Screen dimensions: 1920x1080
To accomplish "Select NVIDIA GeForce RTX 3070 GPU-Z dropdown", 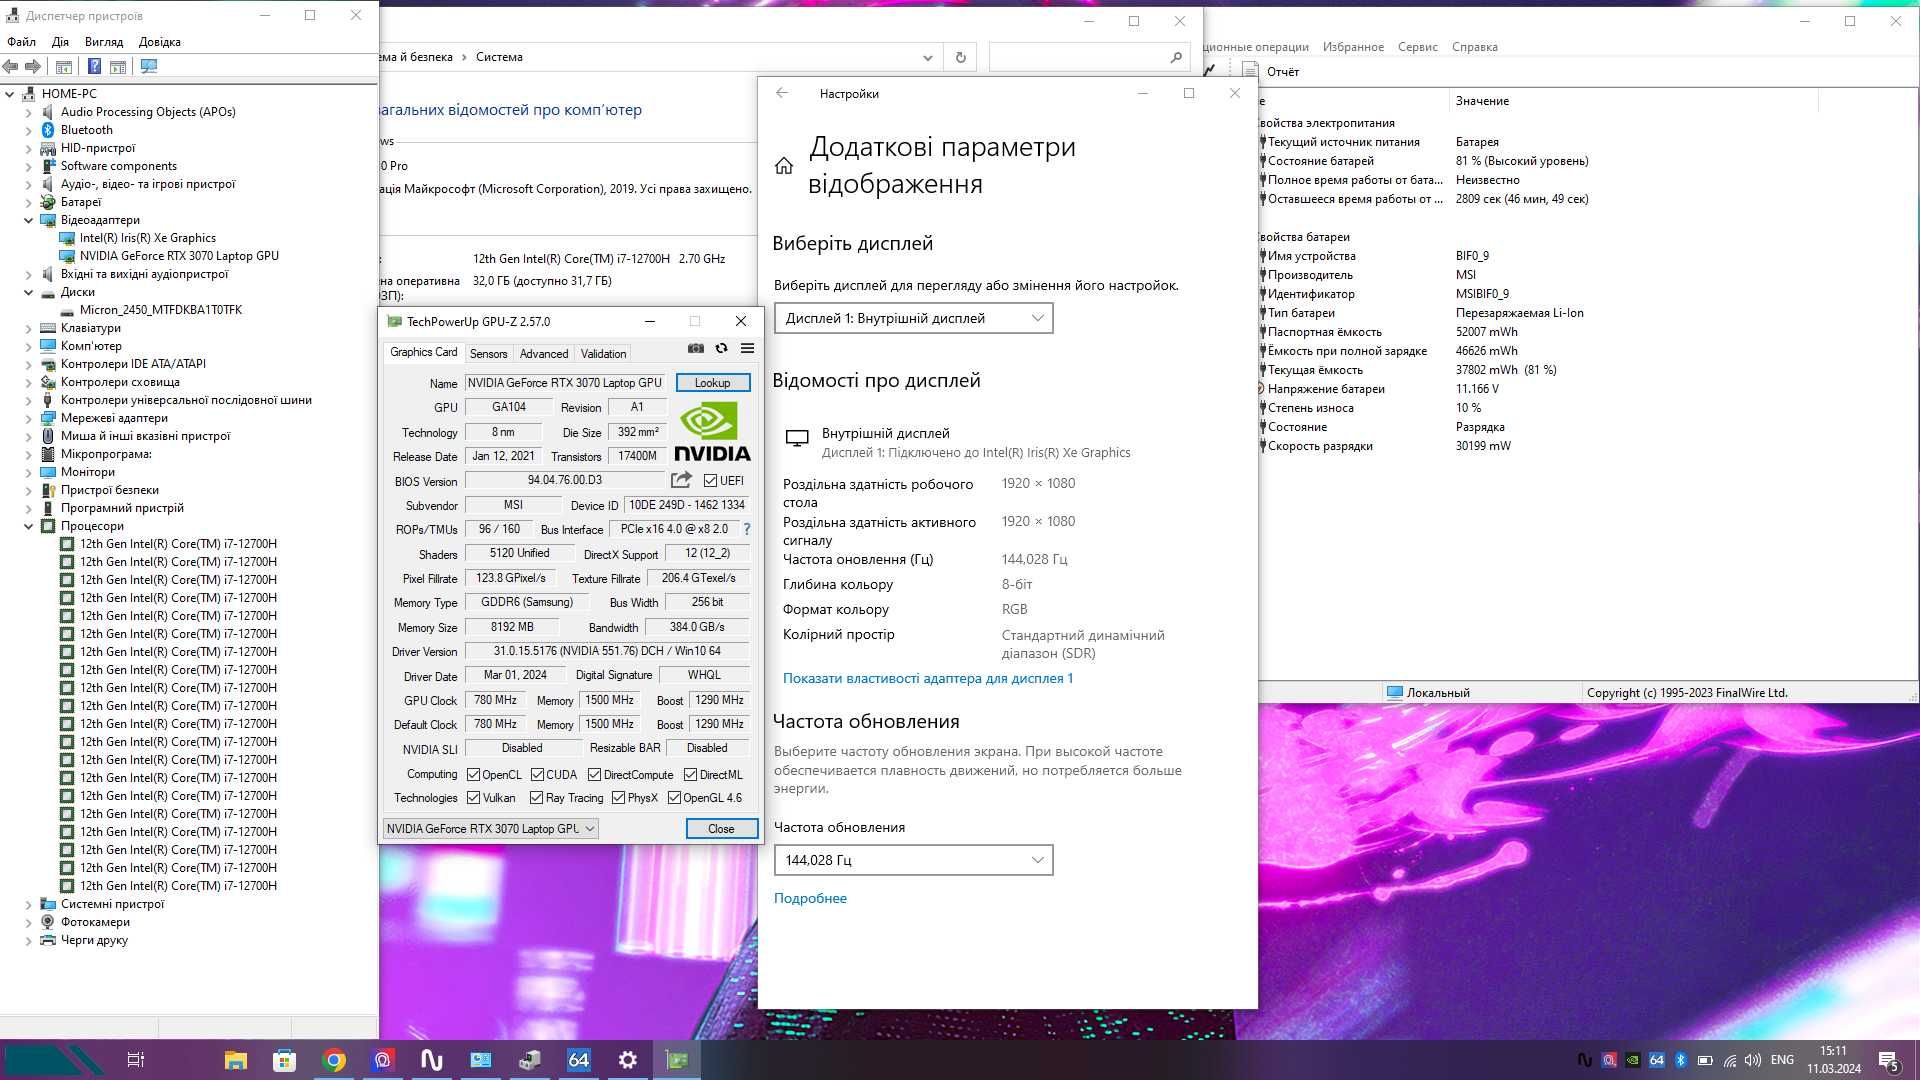I will [x=491, y=828].
